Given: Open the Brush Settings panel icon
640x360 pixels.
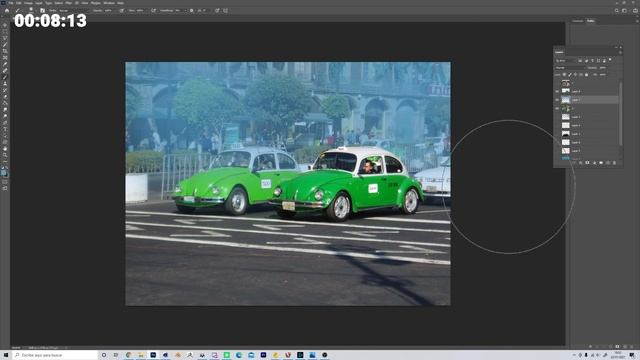Looking at the screenshot, I should (x=42, y=11).
